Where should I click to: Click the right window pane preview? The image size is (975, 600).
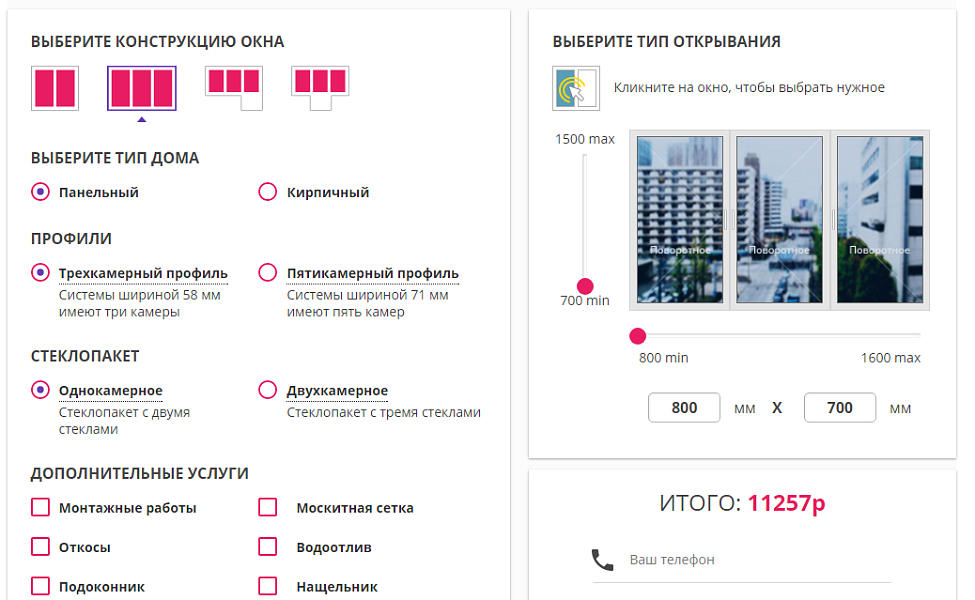879,219
